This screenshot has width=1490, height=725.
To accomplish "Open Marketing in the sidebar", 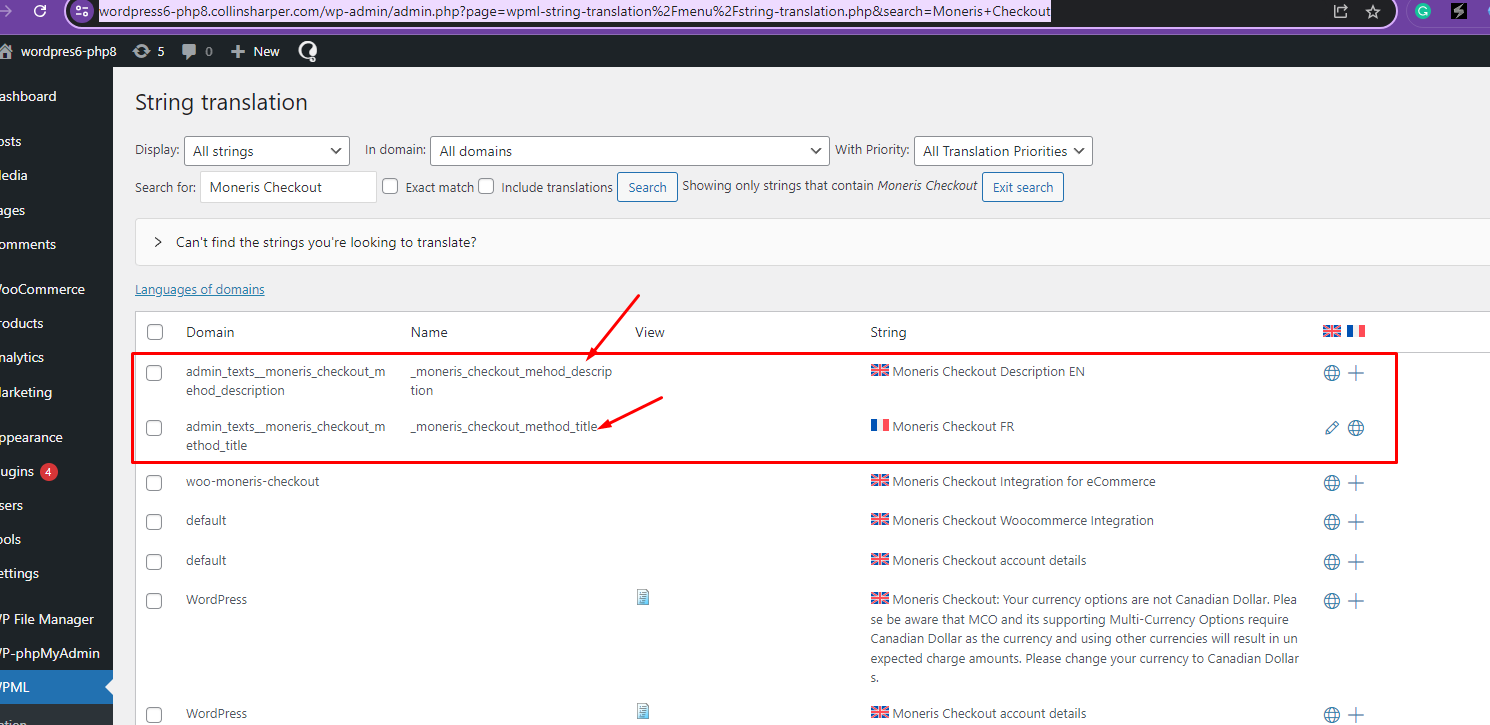I will point(26,392).
